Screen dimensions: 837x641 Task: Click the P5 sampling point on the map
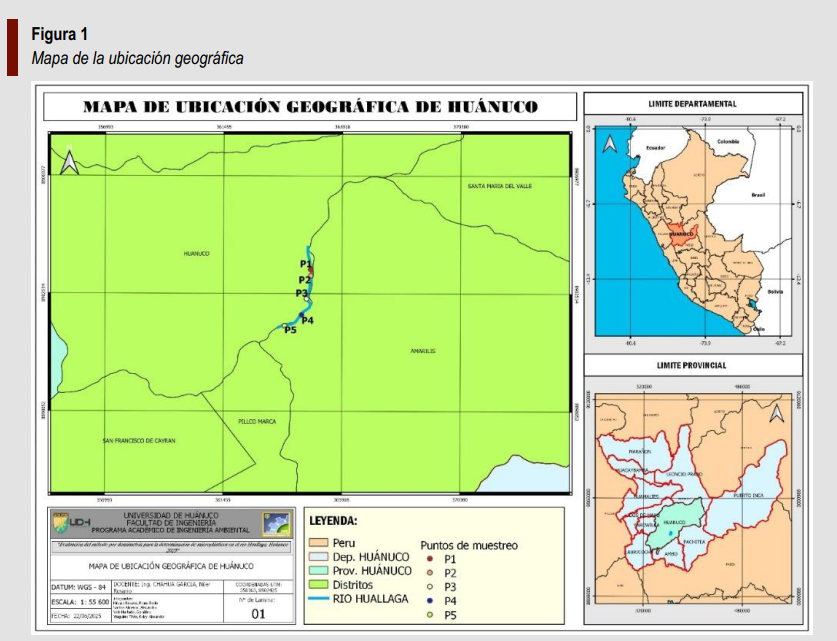[x=286, y=325]
